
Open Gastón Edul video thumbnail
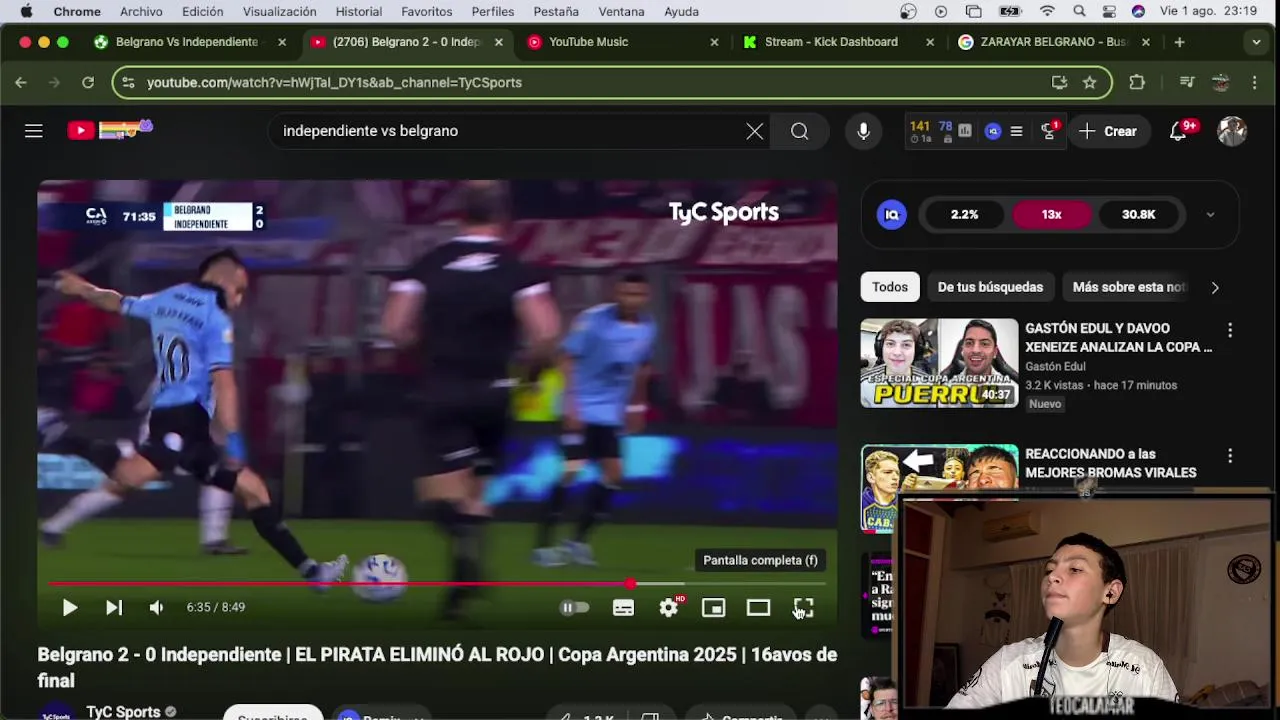pos(939,363)
